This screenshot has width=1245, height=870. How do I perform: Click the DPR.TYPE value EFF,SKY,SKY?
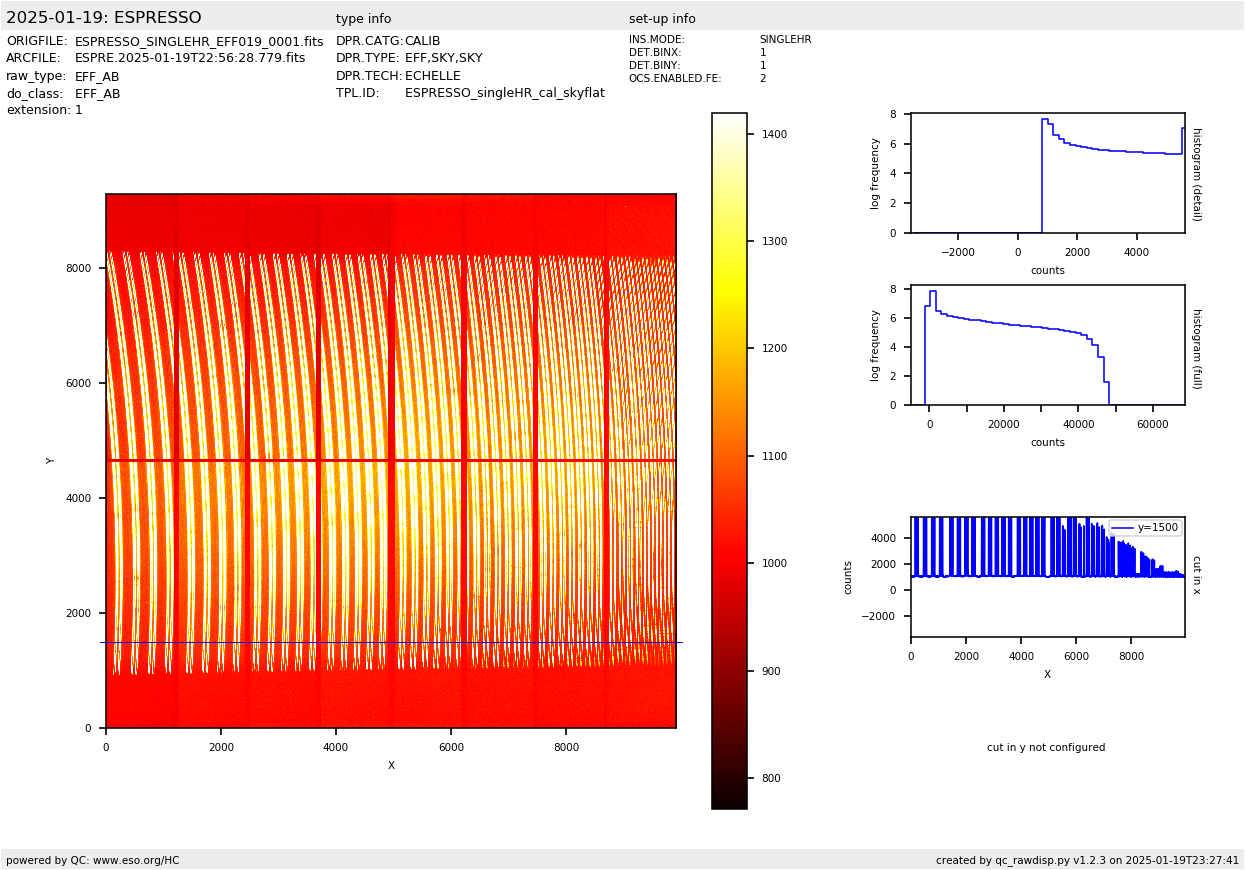443,59
